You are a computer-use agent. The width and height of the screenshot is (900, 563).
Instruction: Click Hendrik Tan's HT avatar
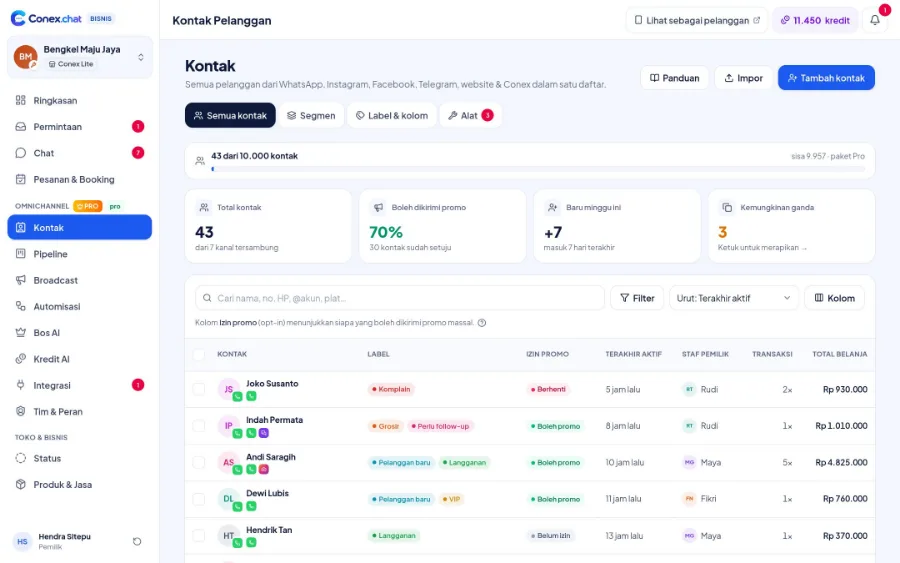(228, 535)
